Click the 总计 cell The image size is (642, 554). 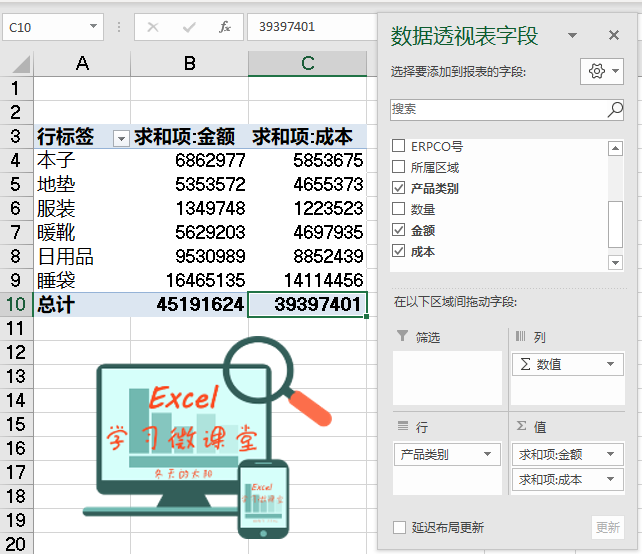tap(82, 304)
